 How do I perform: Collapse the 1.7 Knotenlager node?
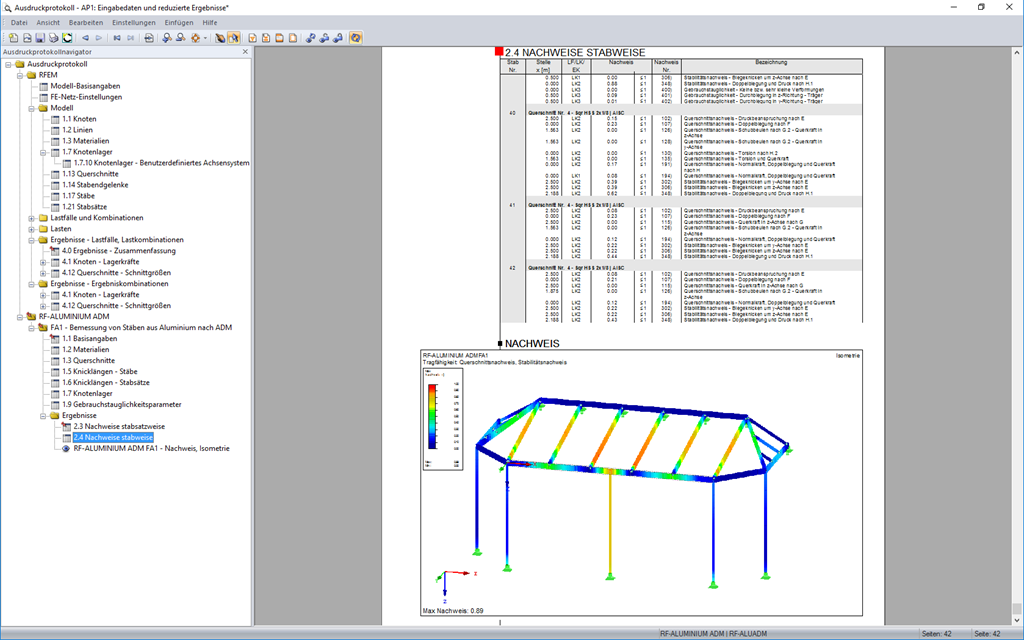point(44,152)
